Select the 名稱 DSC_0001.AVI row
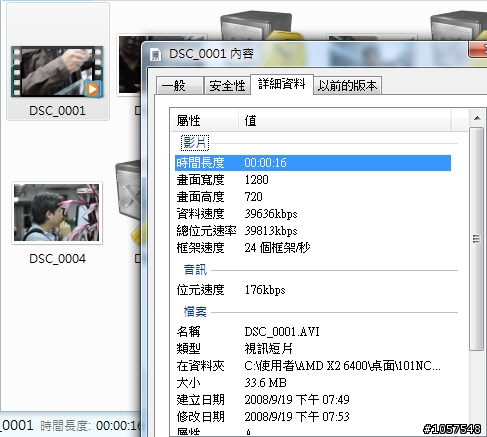The image size is (487, 437). (313, 332)
